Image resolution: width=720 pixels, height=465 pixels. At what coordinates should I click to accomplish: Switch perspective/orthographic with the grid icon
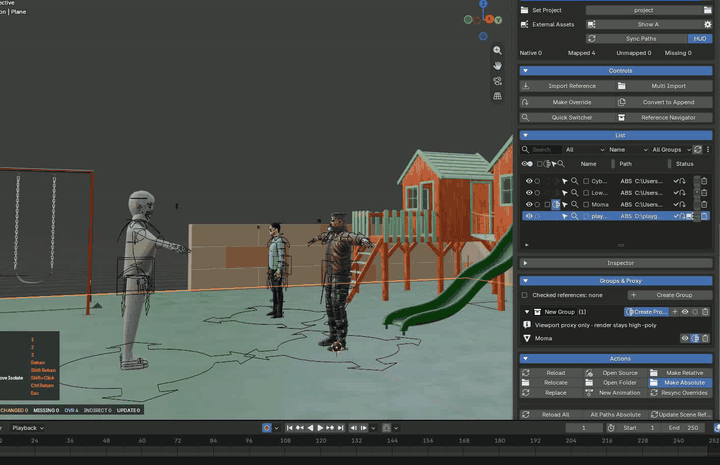[497, 96]
